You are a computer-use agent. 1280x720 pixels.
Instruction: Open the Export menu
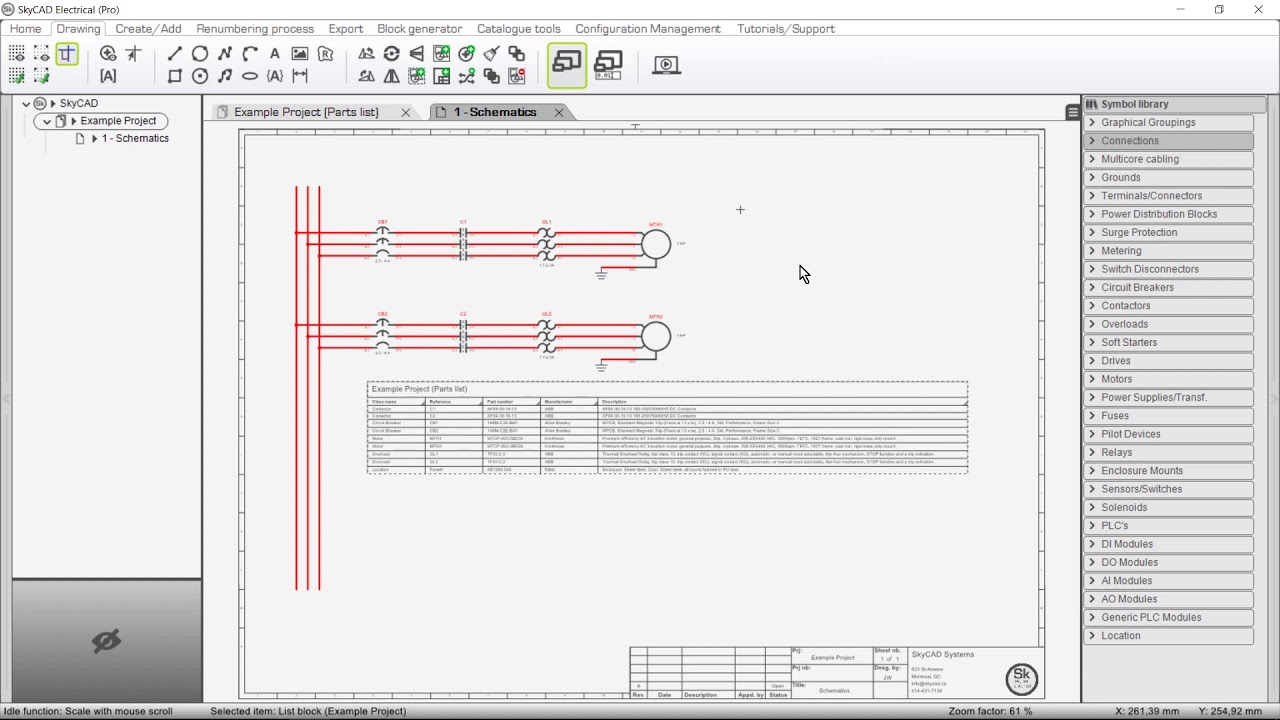[x=345, y=29]
